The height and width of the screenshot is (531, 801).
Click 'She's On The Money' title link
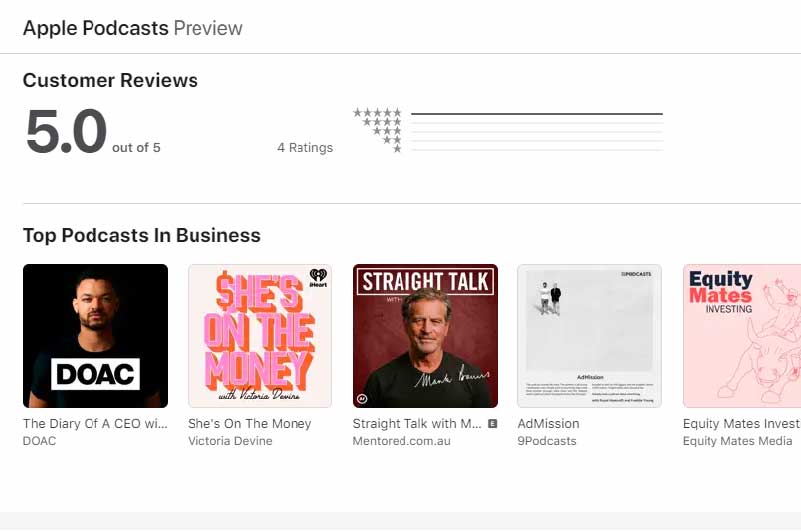coord(249,424)
